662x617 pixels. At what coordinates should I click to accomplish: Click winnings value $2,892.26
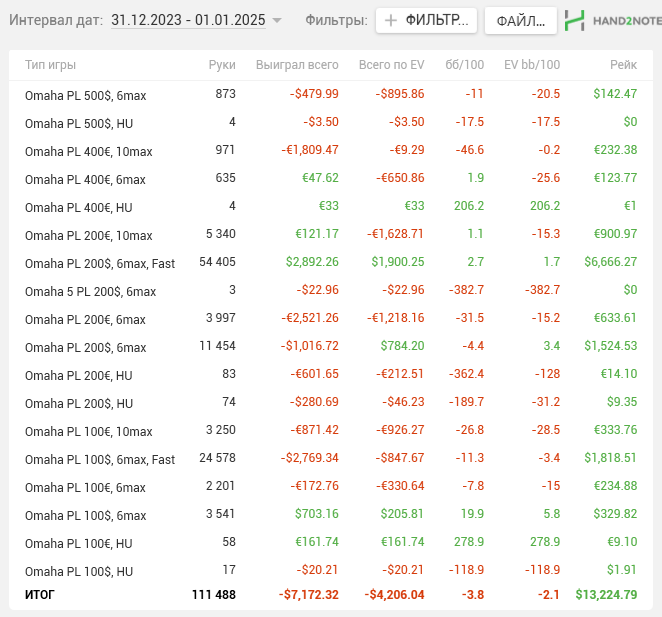(x=312, y=262)
